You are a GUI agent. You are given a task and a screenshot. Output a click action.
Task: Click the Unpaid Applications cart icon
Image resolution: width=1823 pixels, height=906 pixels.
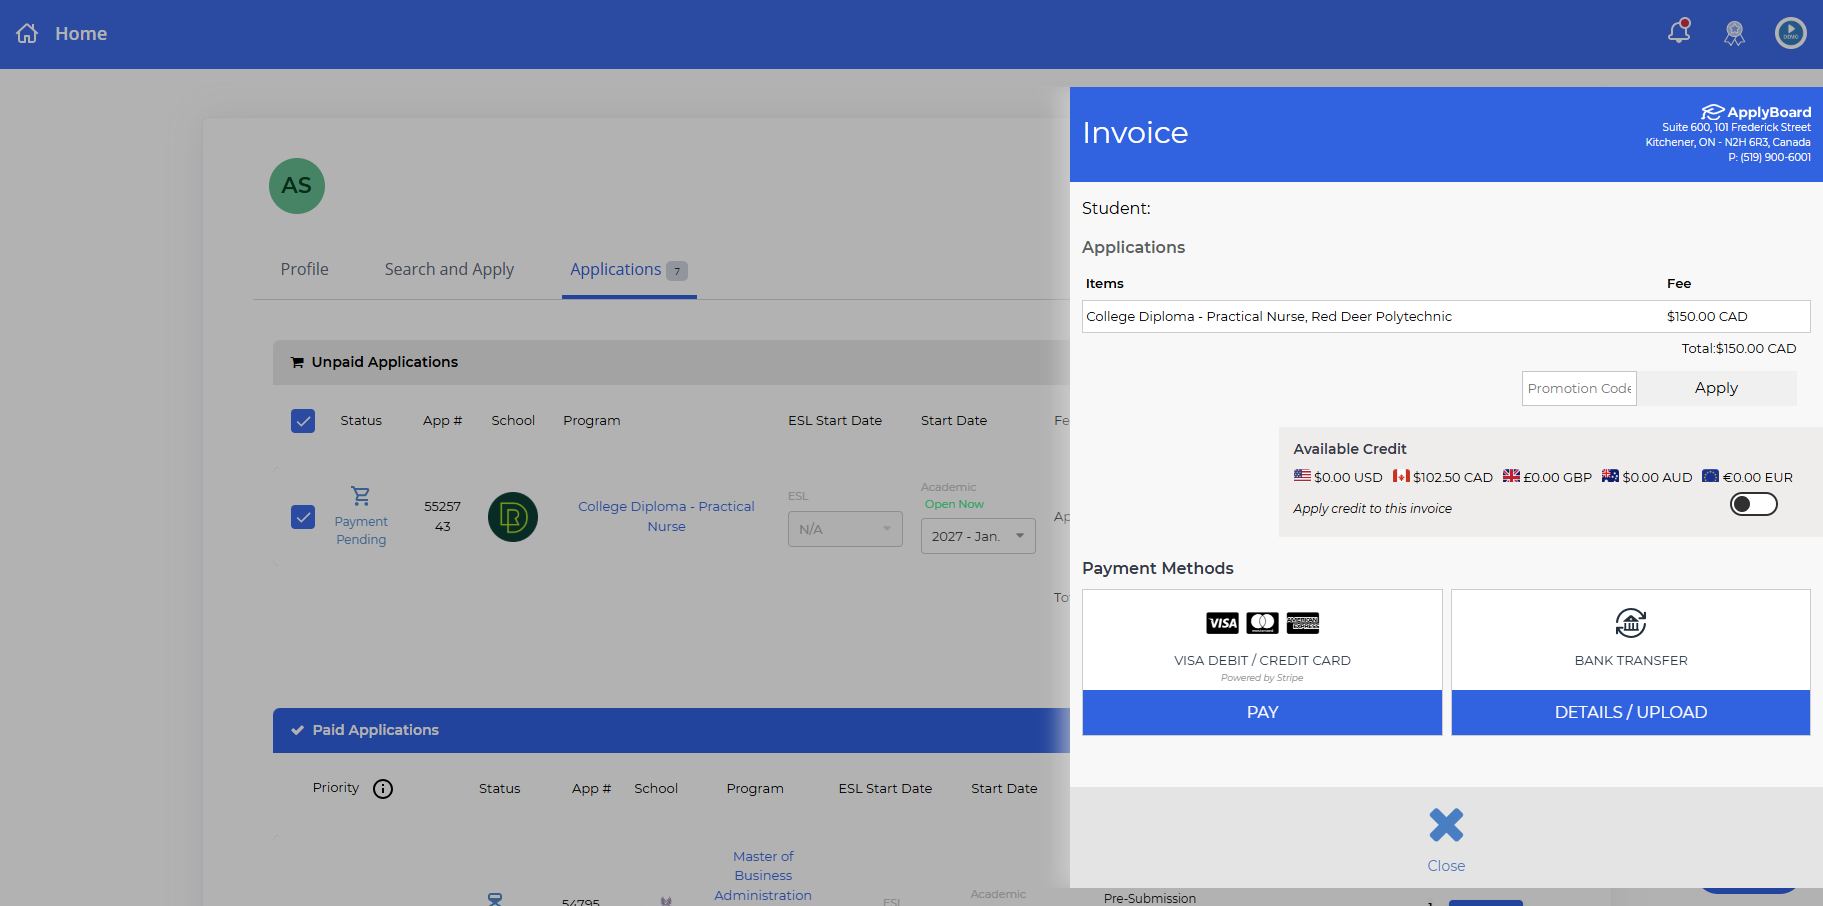[297, 362]
